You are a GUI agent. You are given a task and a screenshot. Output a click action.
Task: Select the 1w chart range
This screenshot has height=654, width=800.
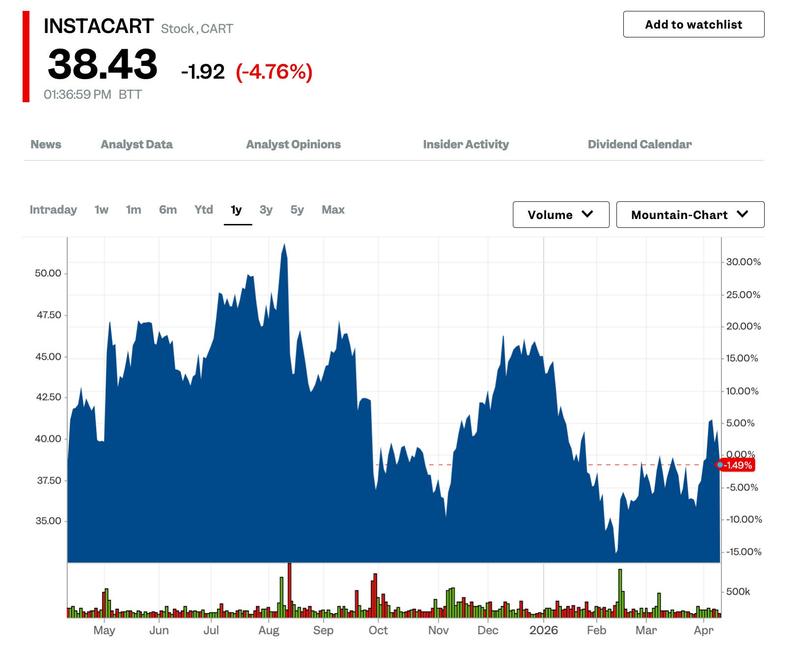(102, 210)
